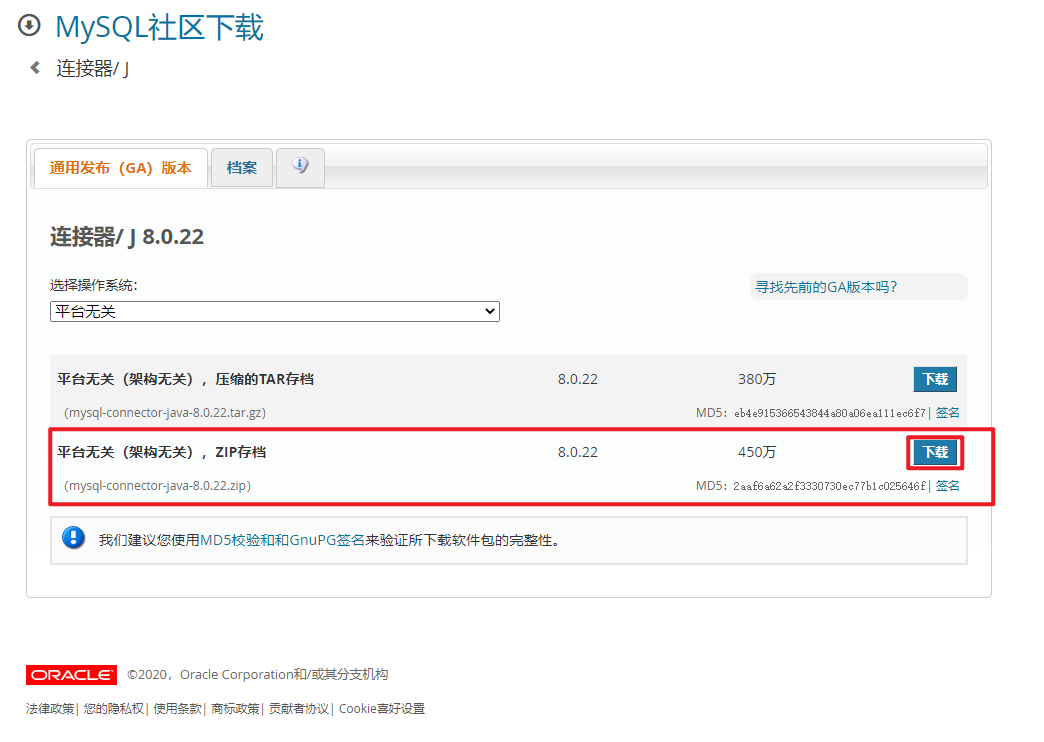Click the blue exclamation notice icon
The width and height of the screenshot is (1044, 742).
(73, 538)
